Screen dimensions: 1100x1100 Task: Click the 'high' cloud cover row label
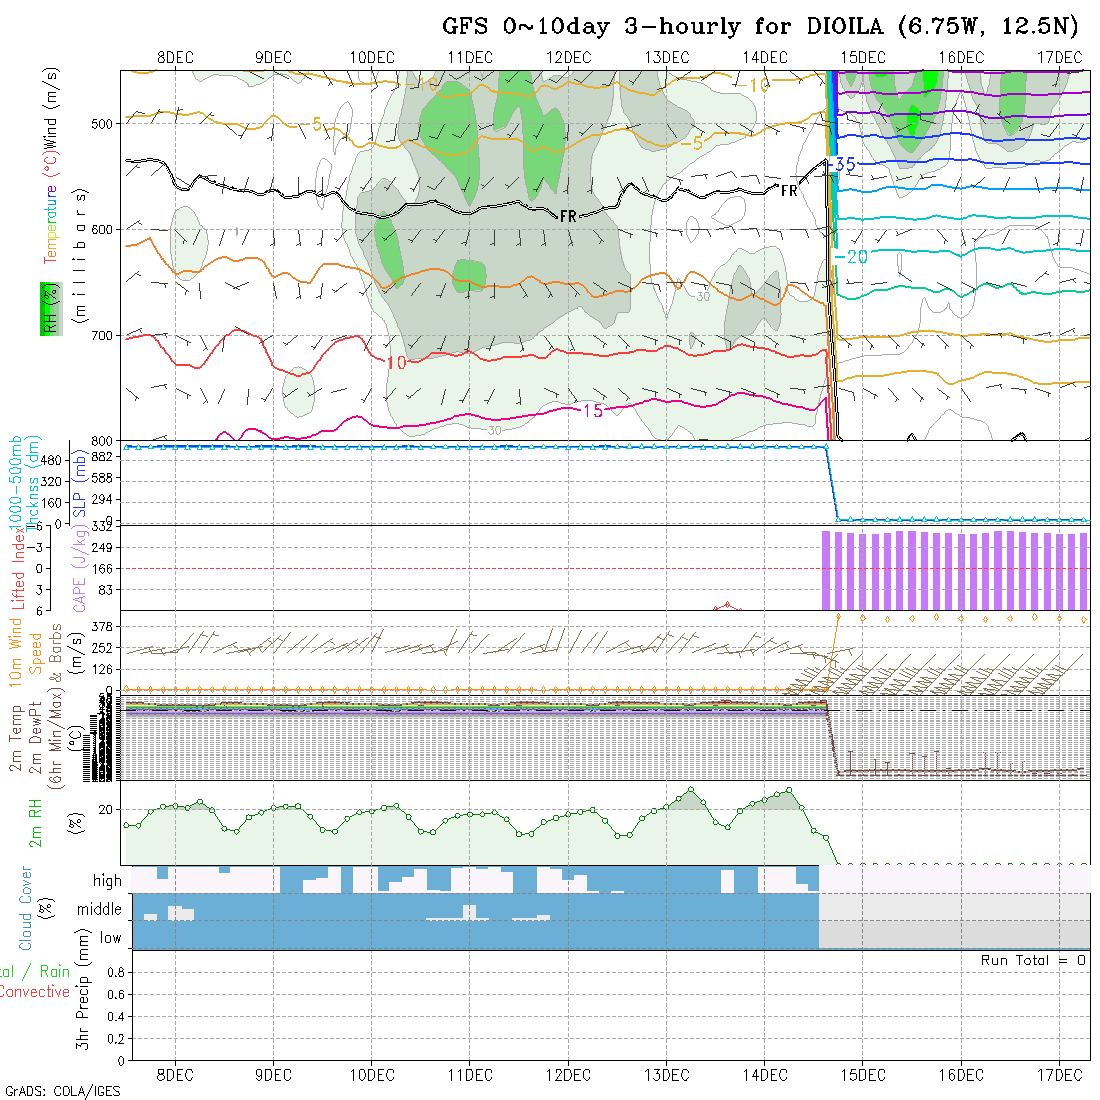(x=107, y=881)
